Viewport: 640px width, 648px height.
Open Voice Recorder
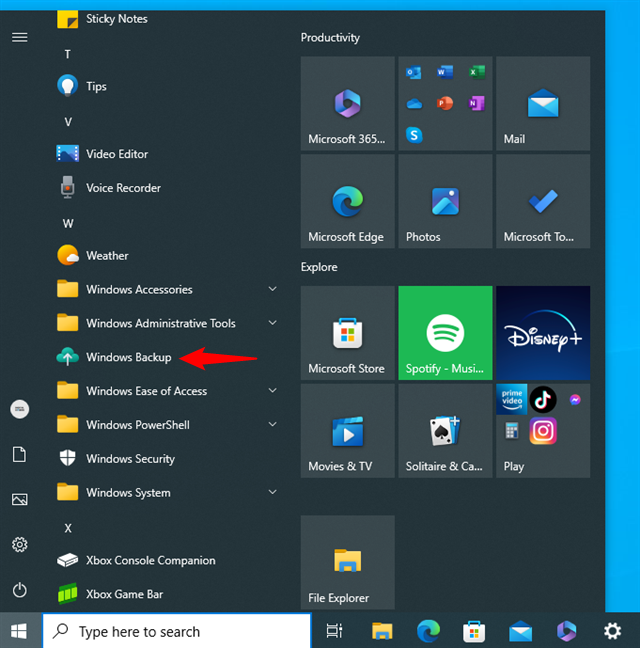point(165,188)
